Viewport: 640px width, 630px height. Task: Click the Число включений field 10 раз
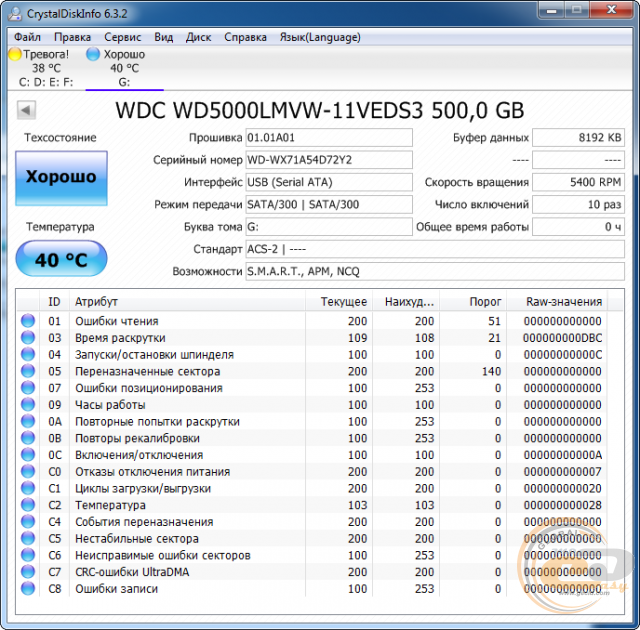coord(578,204)
